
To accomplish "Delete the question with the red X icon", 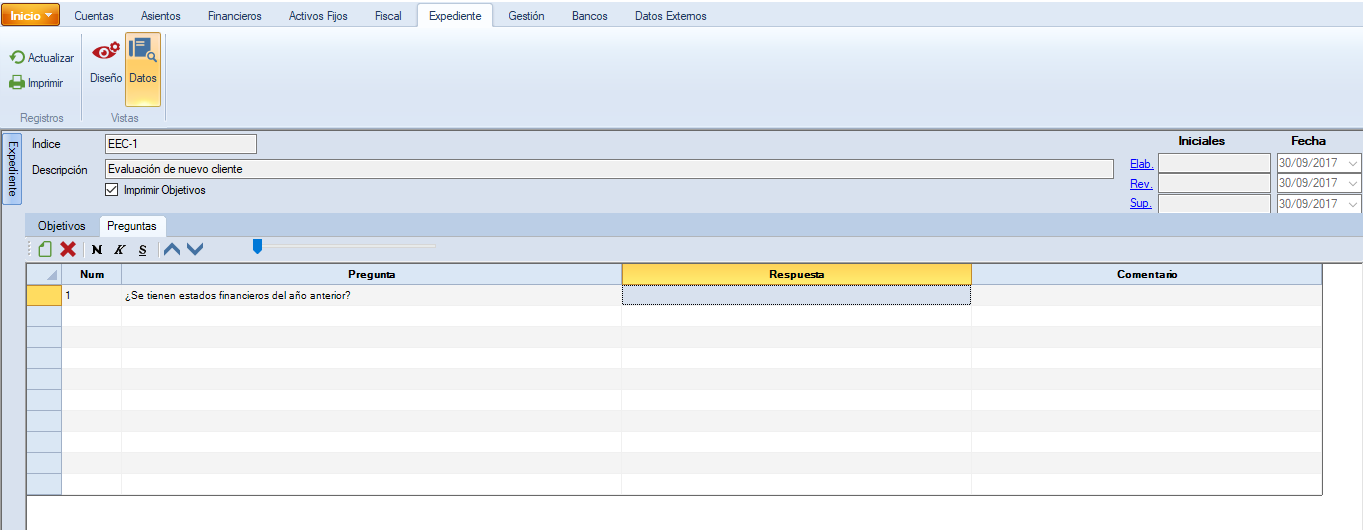I will click(x=68, y=249).
